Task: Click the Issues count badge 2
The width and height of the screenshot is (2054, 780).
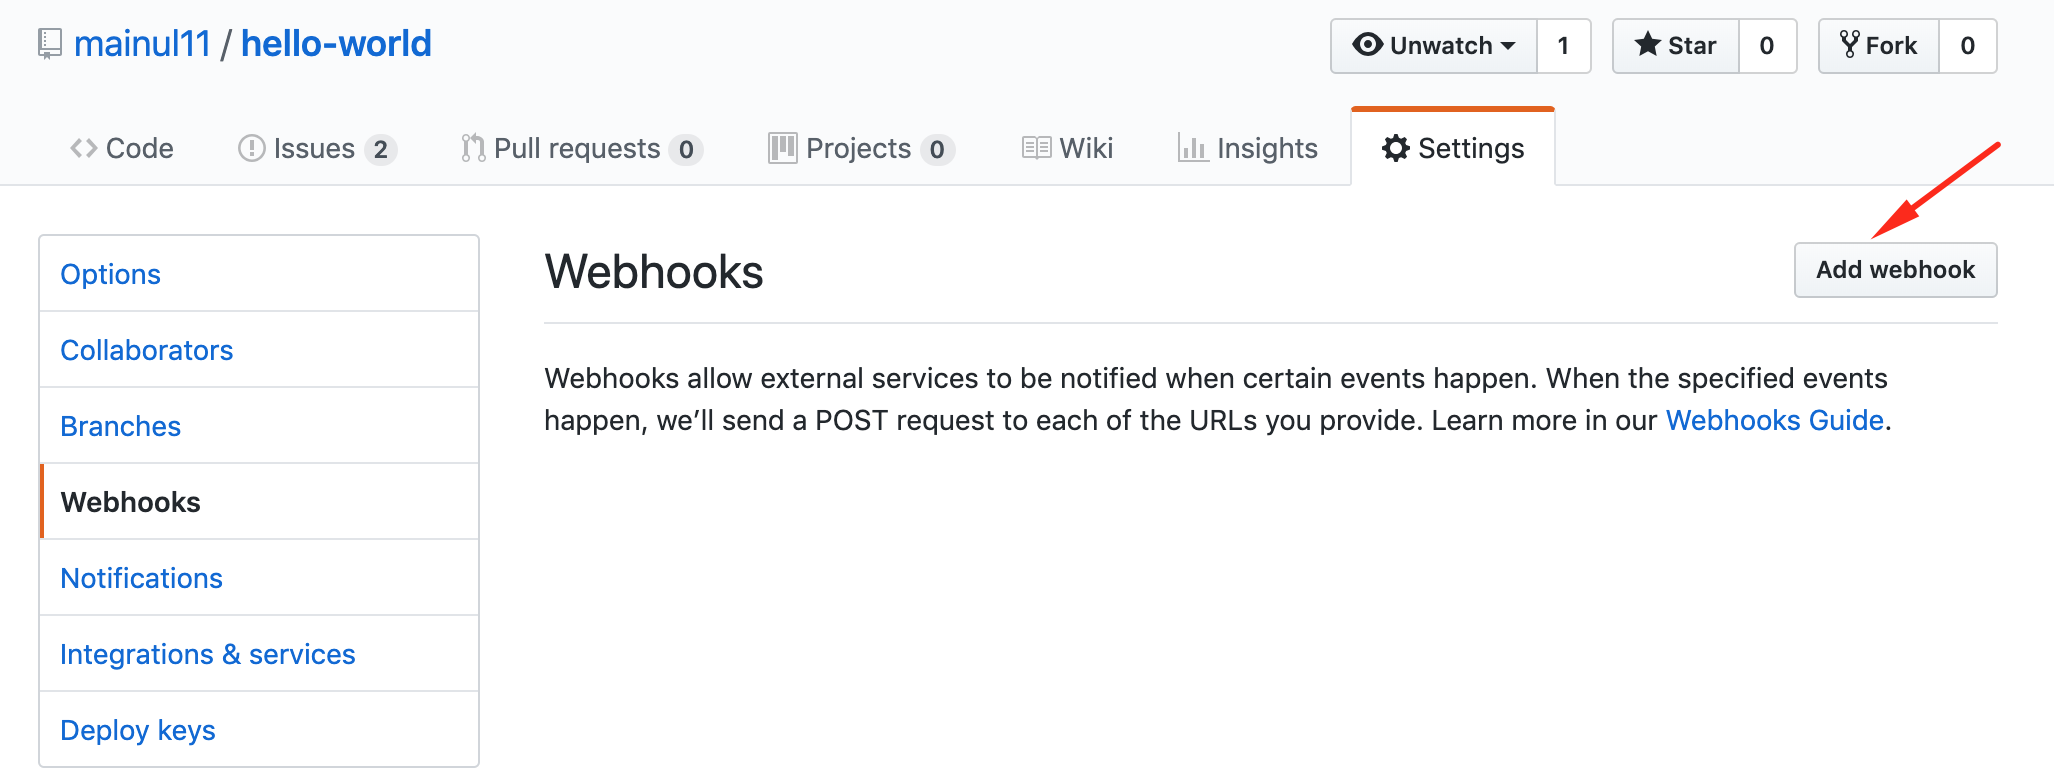Action: click(x=380, y=149)
